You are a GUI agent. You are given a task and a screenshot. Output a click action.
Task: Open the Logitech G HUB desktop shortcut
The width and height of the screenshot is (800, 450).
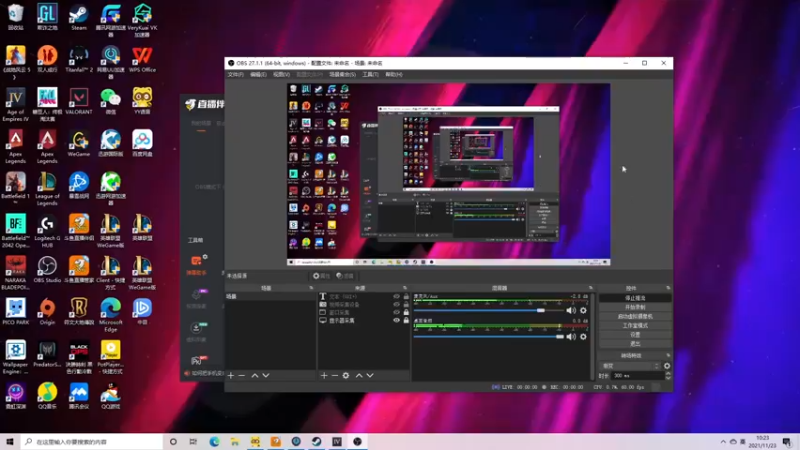tap(47, 231)
